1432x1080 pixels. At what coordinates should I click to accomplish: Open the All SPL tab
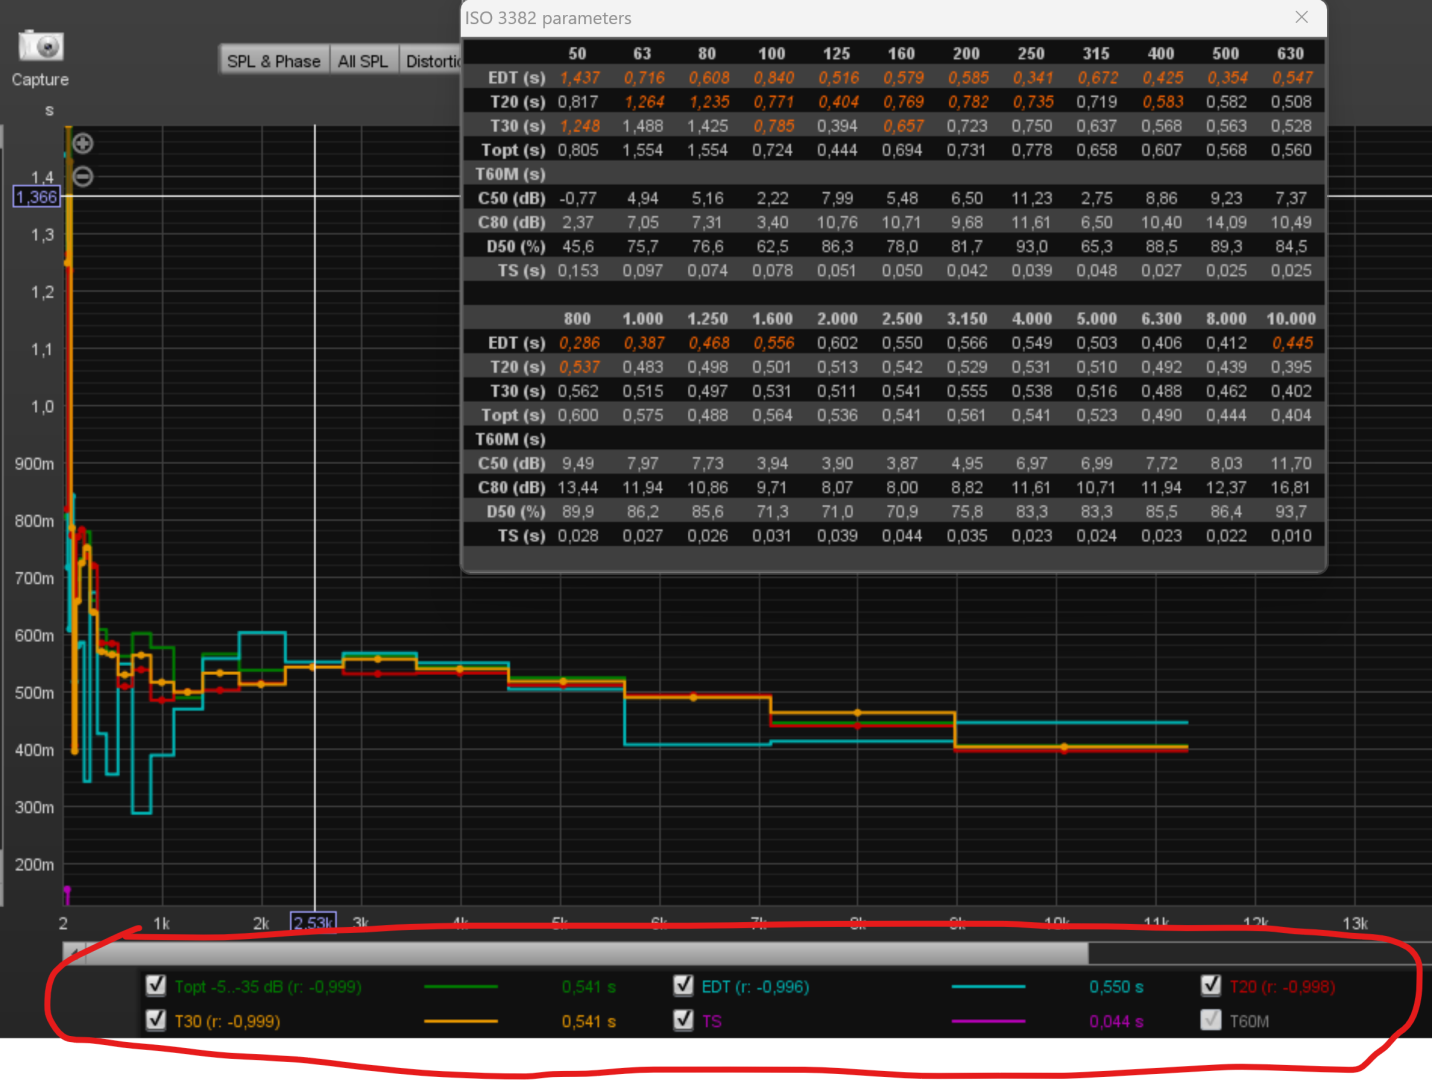point(363,61)
